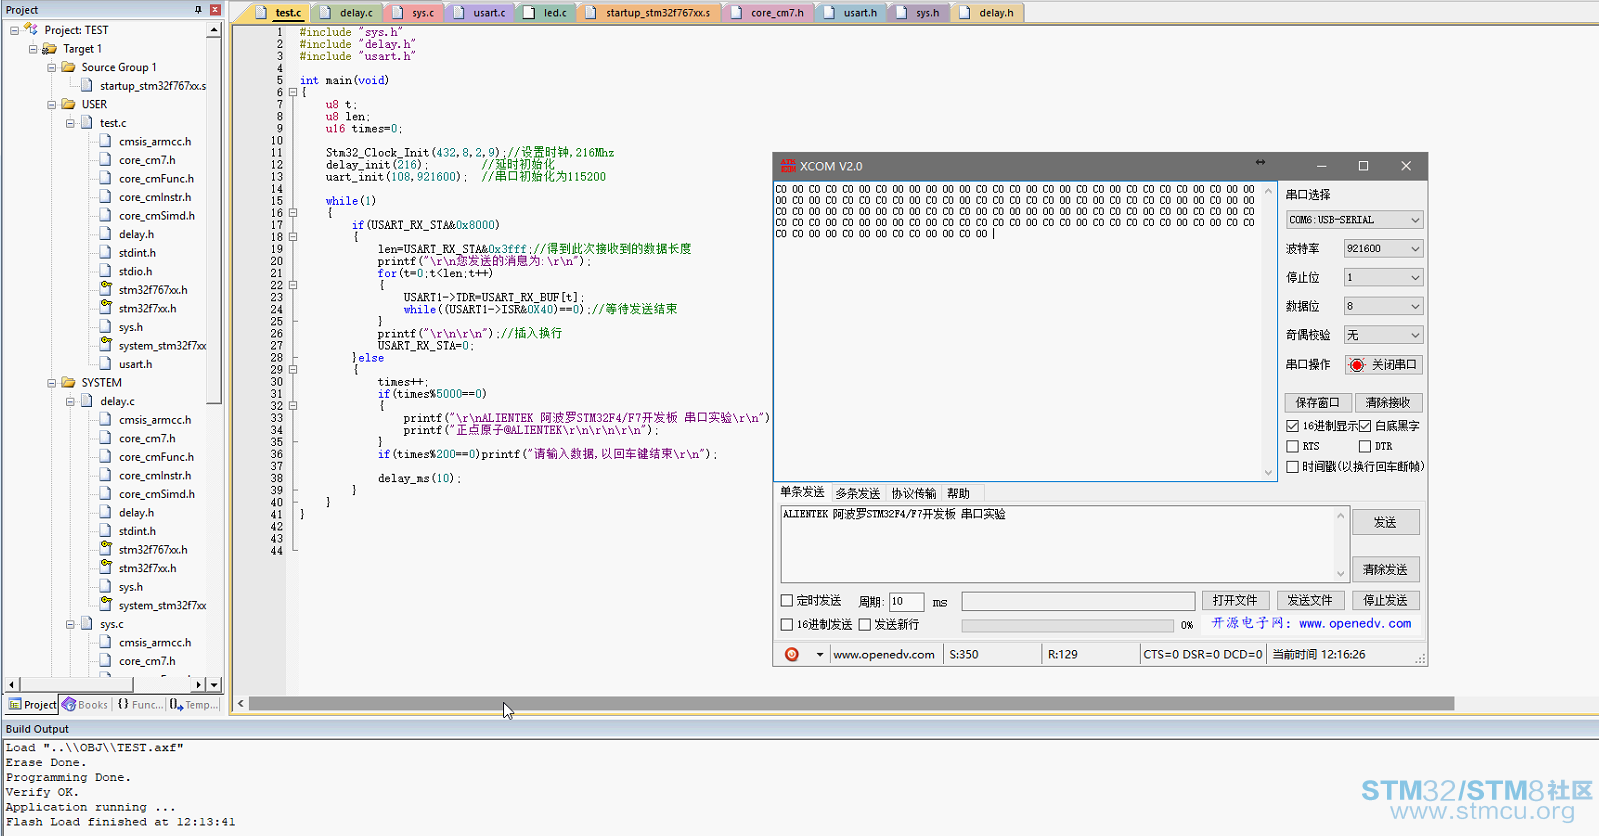Close the Project panel with red X
Image resolution: width=1599 pixels, height=836 pixels.
pyautogui.click(x=215, y=10)
